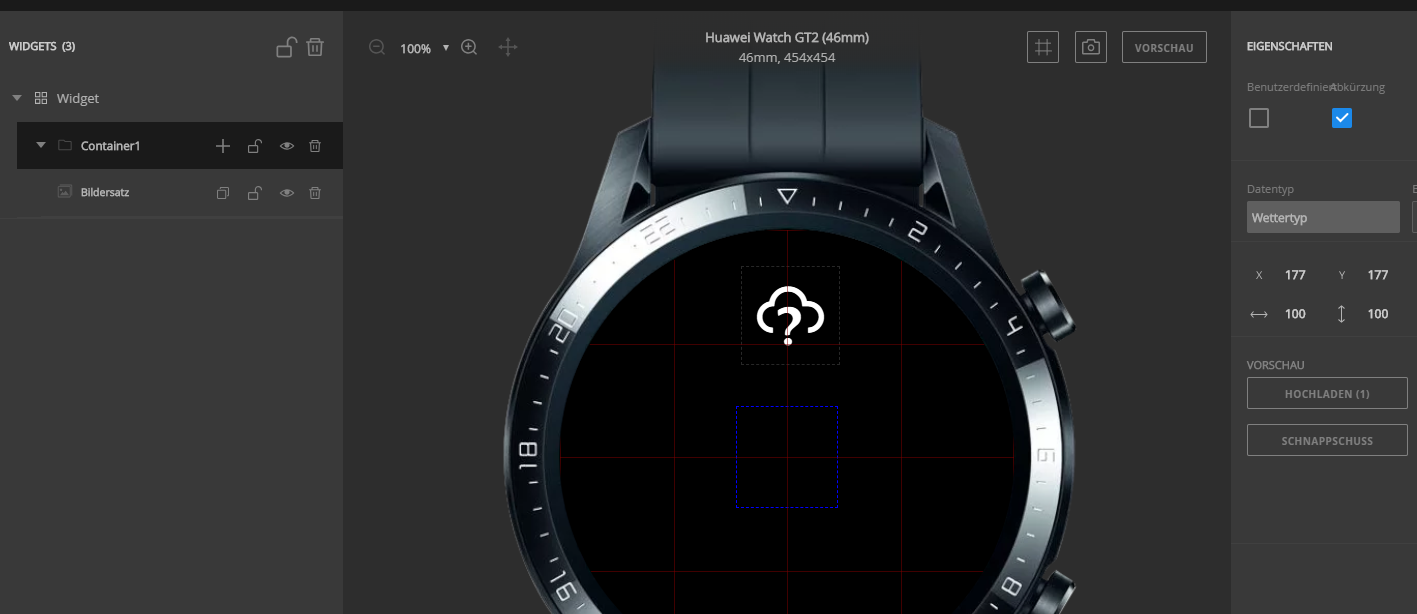Edit the Y position field
Viewport: 1417px width, 614px height.
(1378, 275)
